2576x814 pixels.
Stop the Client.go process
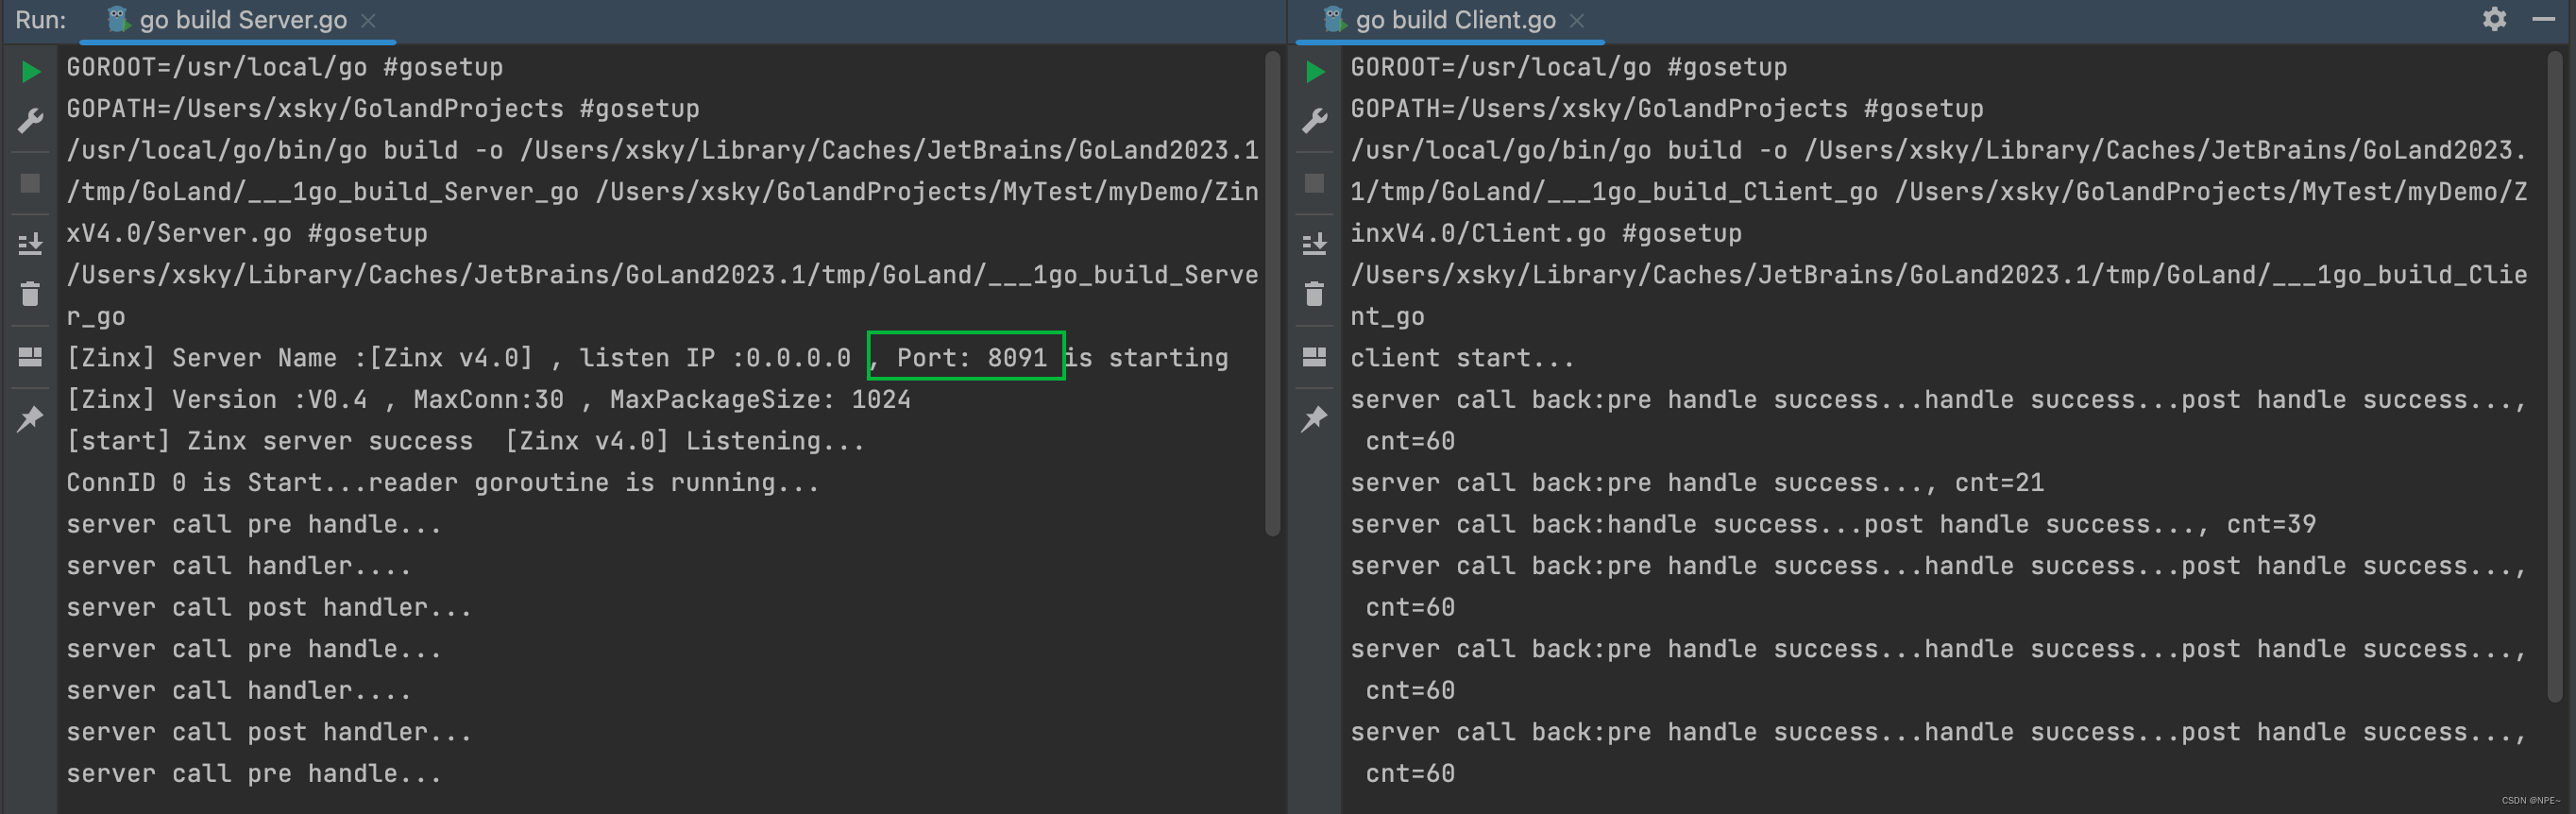click(1315, 183)
